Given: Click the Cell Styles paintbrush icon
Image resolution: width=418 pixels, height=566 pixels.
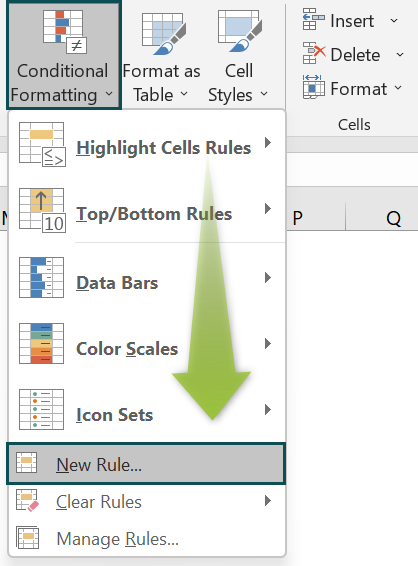Looking at the screenshot, I should [240, 32].
